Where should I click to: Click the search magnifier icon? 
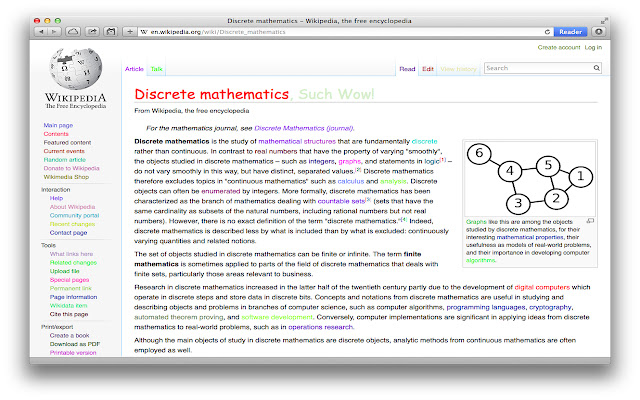pyautogui.click(x=596, y=68)
